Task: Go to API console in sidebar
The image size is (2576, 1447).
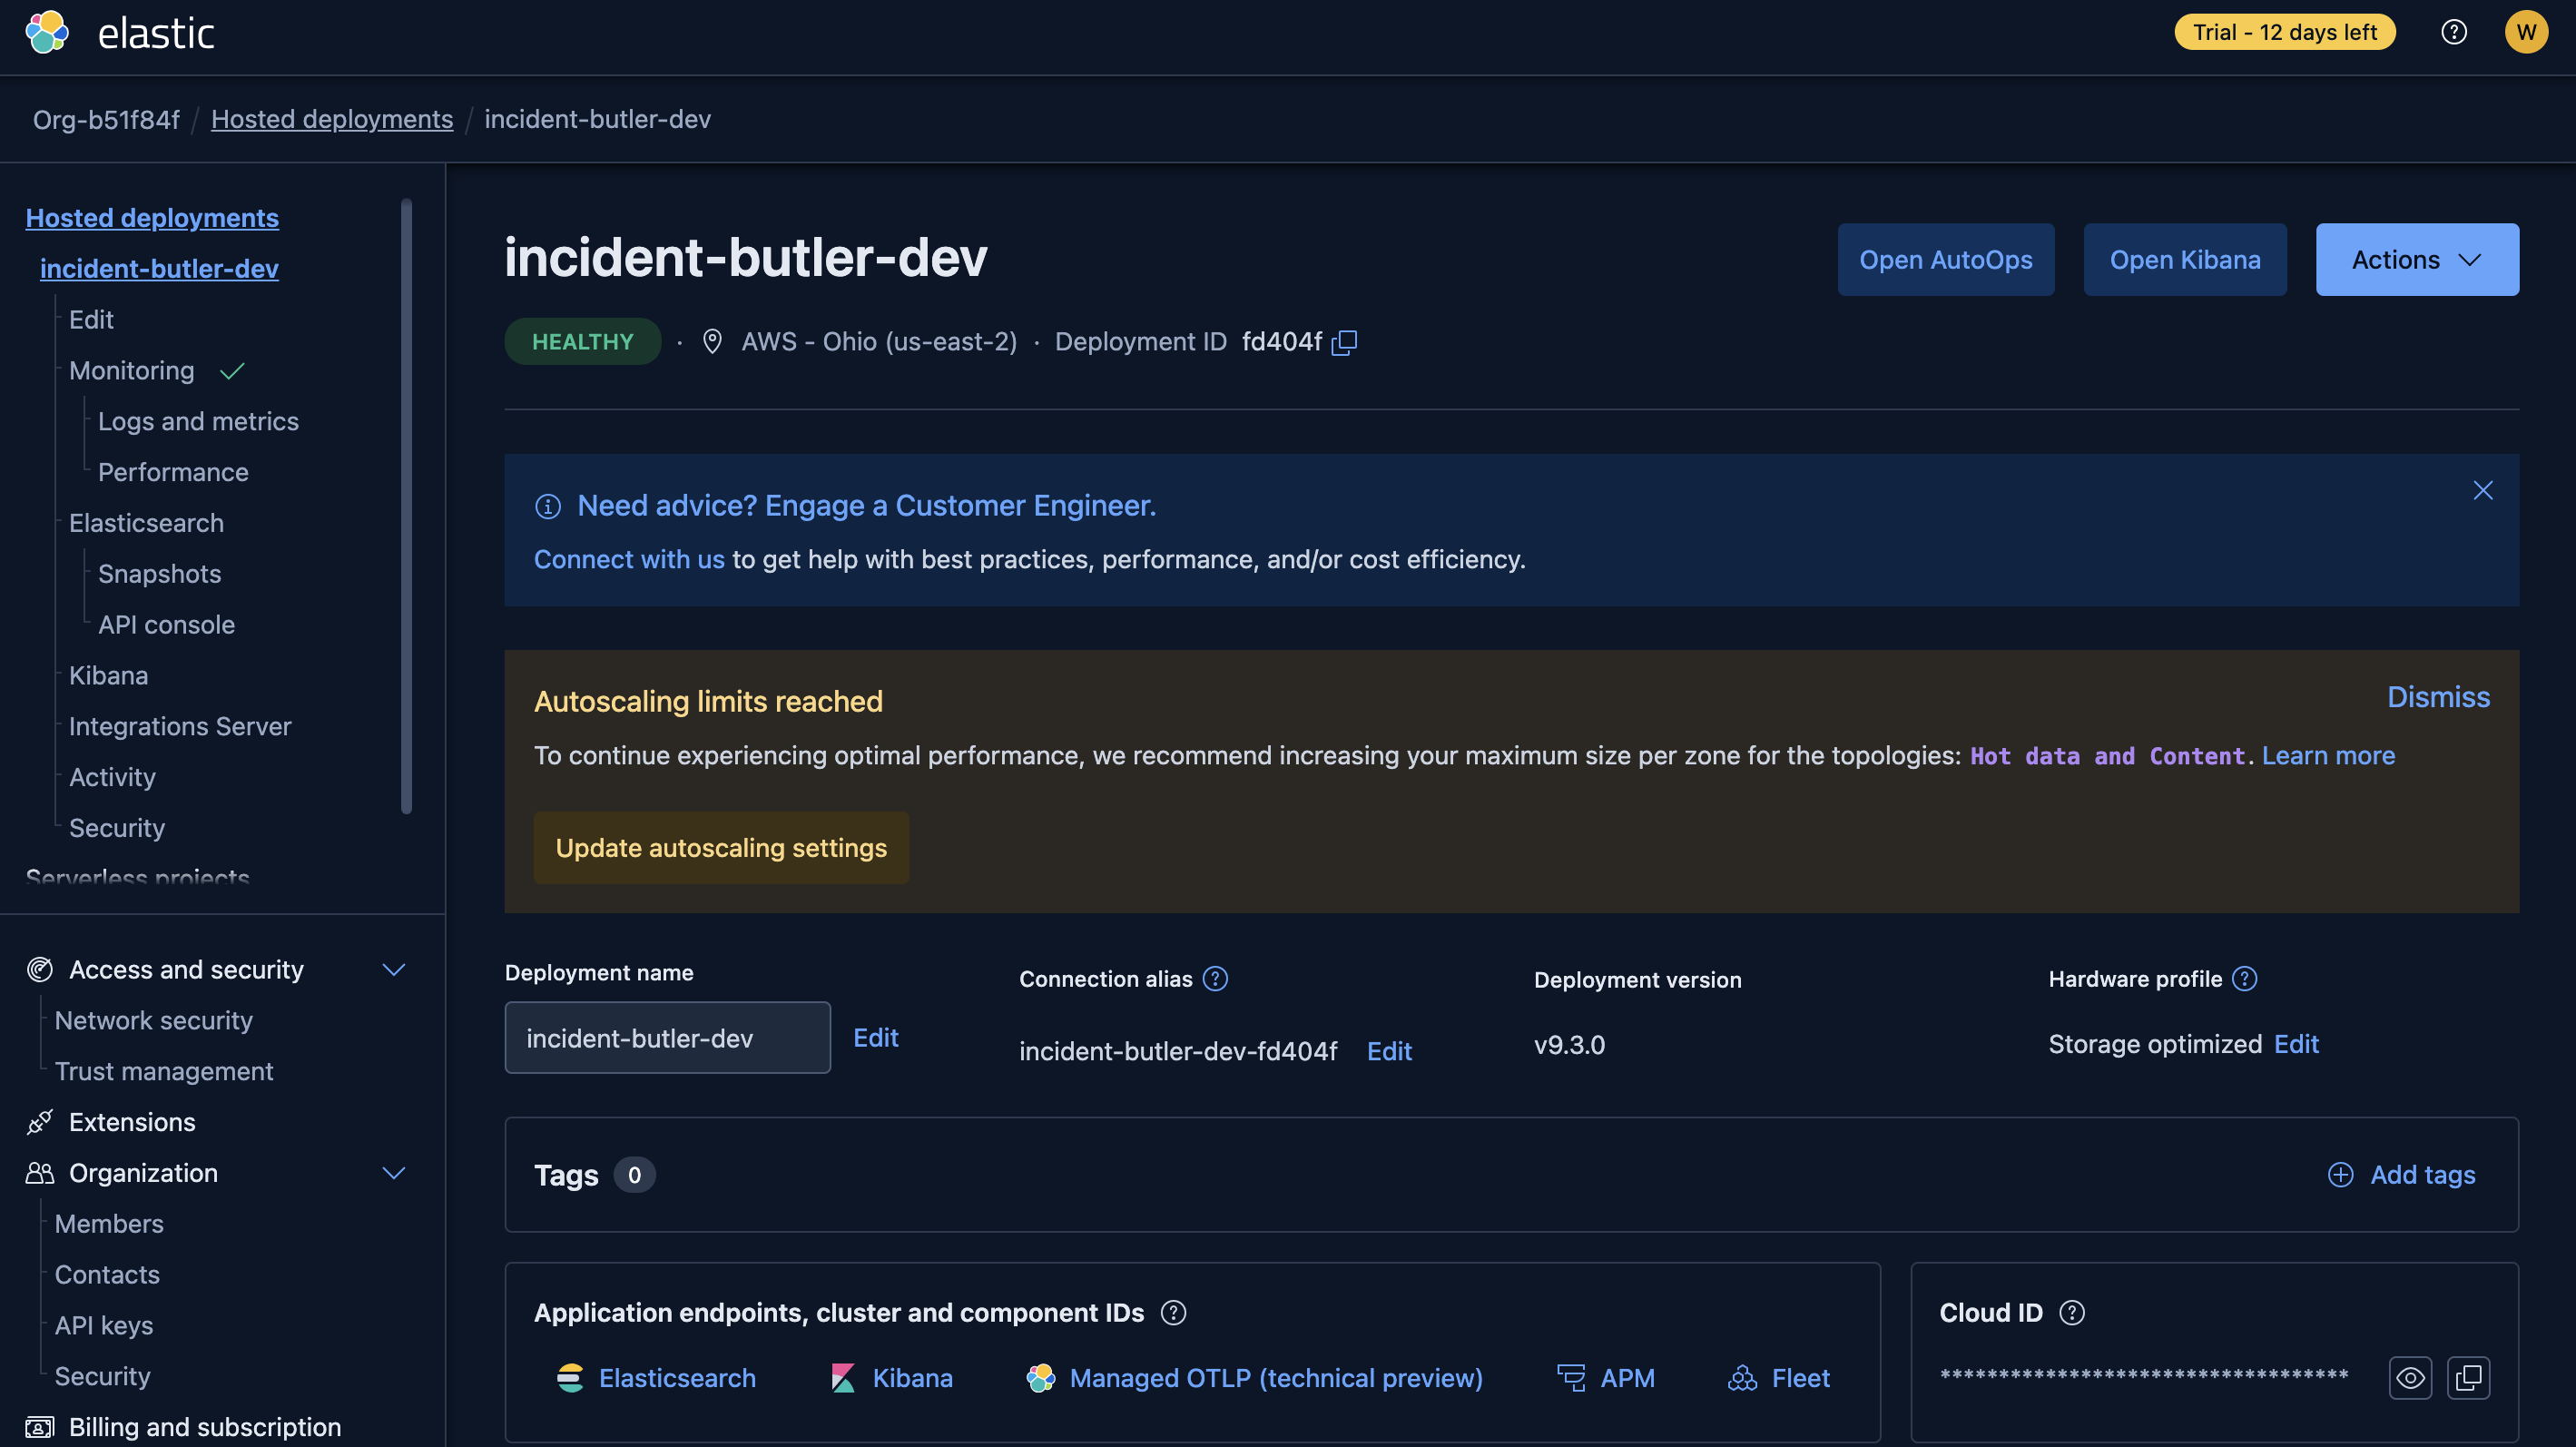Action: 166,625
